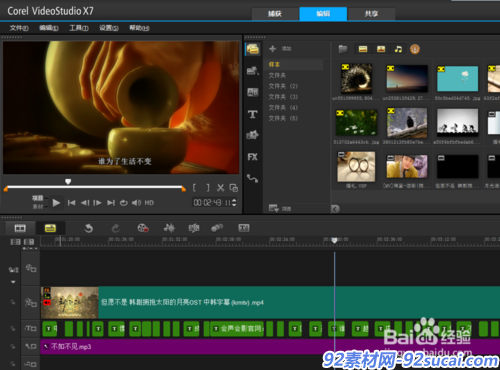Select the Media library icon in sidebar
The image size is (500, 370).
click(253, 49)
